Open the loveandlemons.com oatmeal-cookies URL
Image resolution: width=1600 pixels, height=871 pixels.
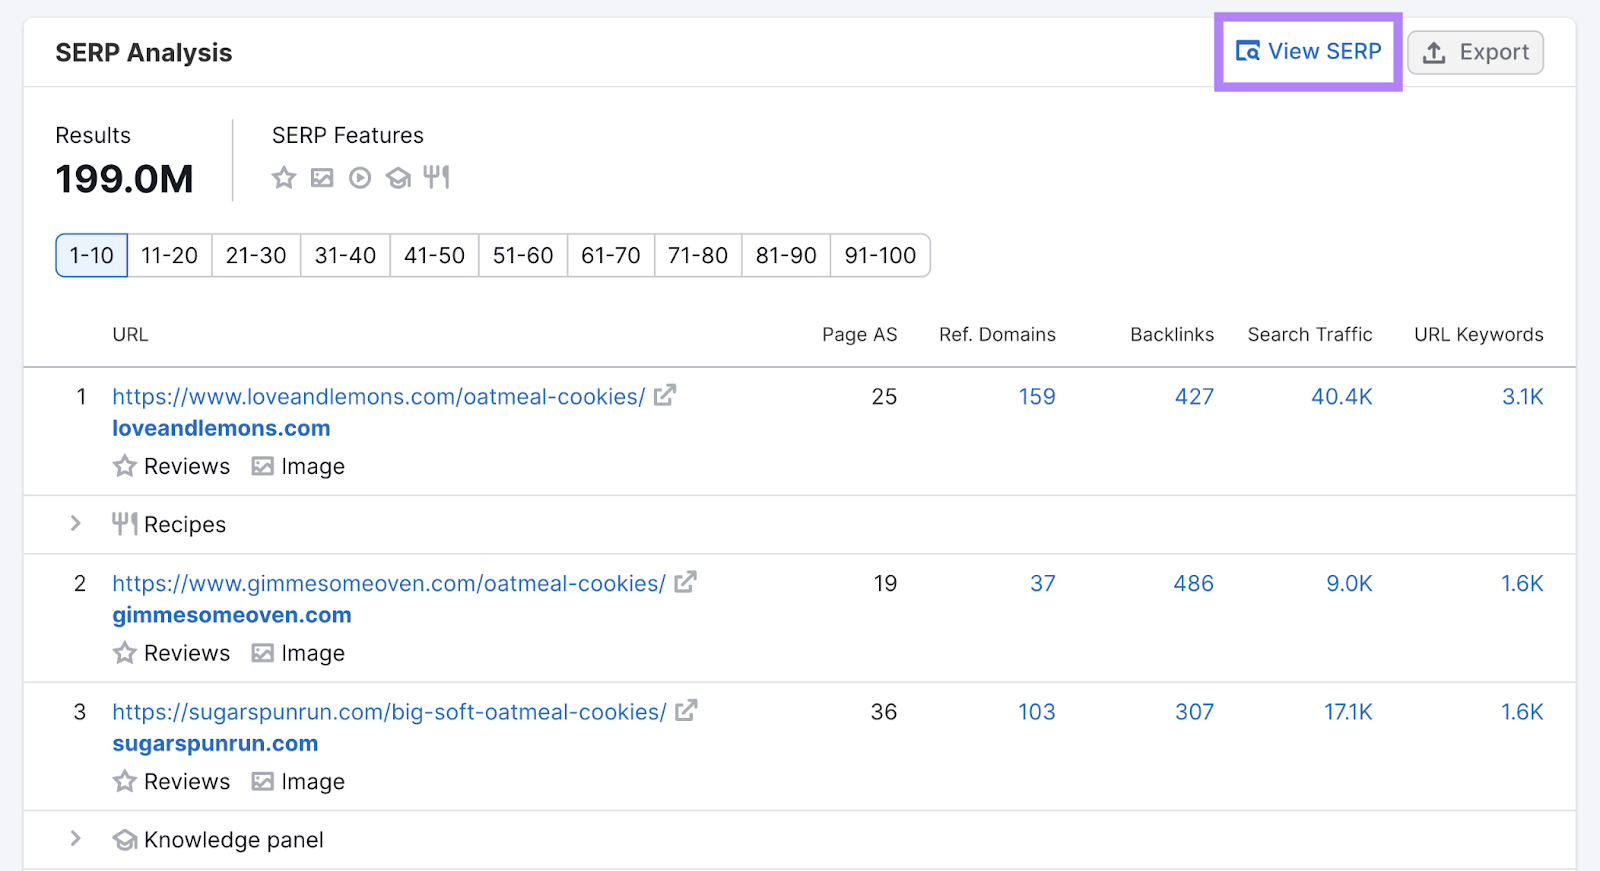pos(378,397)
